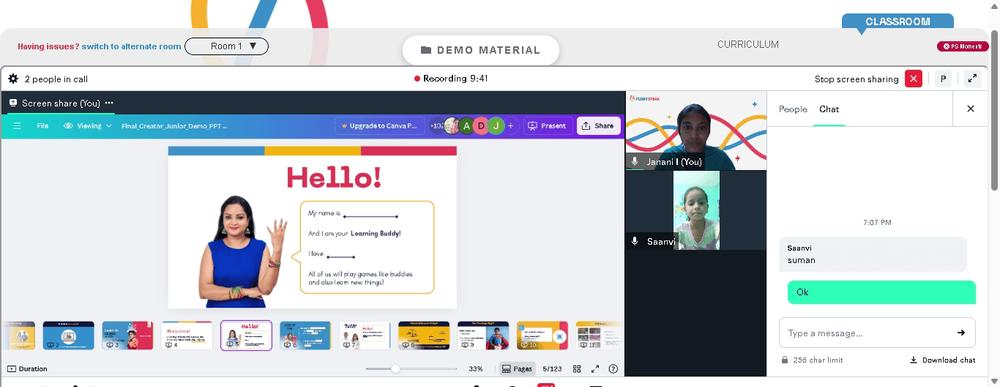Screen dimensions: 1000x387
Task: Open grid view icon
Action: pyautogui.click(x=577, y=369)
